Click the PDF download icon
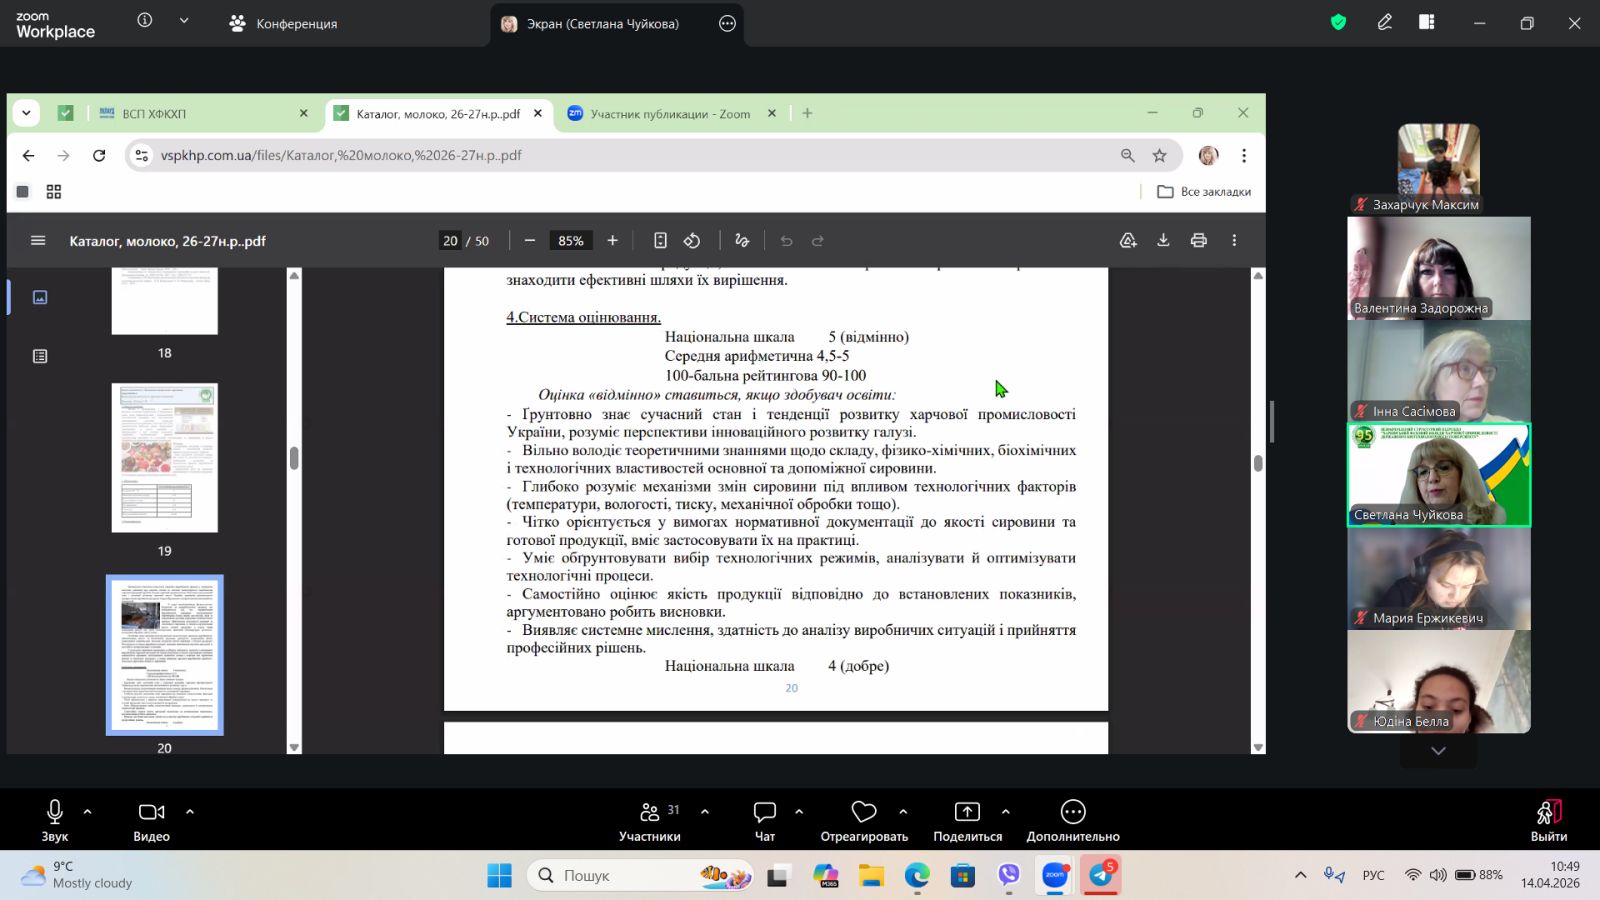Viewport: 1600px width, 900px height. [x=1163, y=241]
